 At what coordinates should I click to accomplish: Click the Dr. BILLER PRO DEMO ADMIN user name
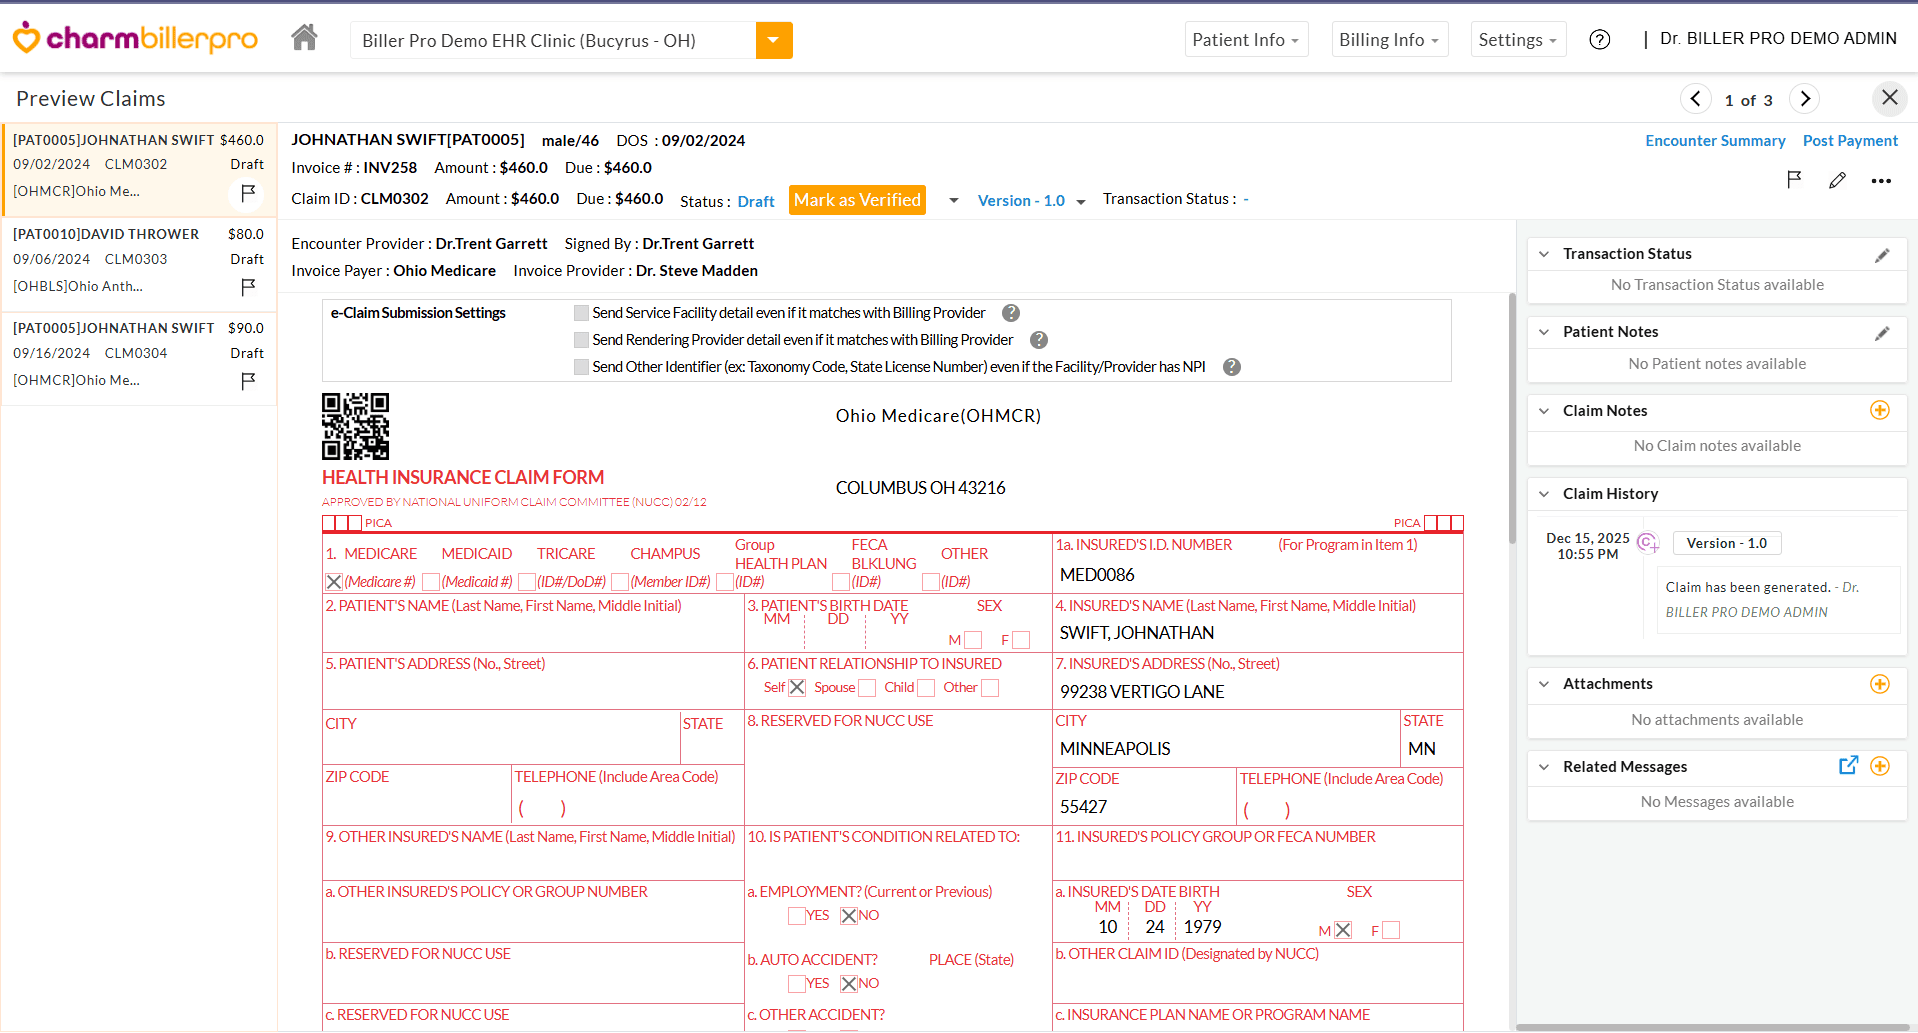pos(1778,38)
